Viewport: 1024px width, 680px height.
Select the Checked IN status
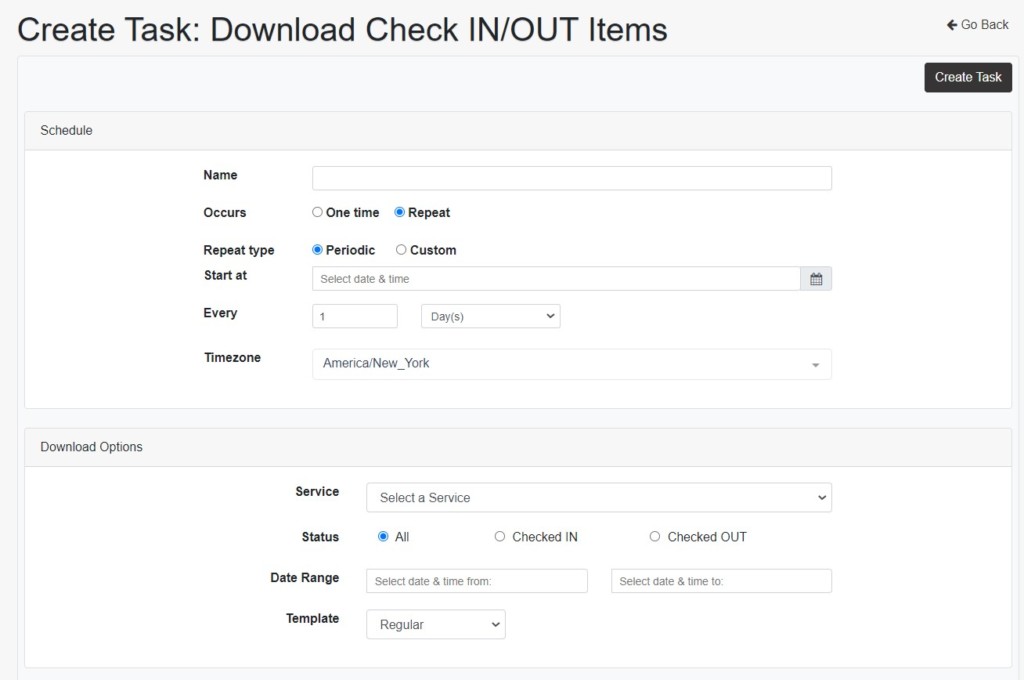[x=500, y=537]
